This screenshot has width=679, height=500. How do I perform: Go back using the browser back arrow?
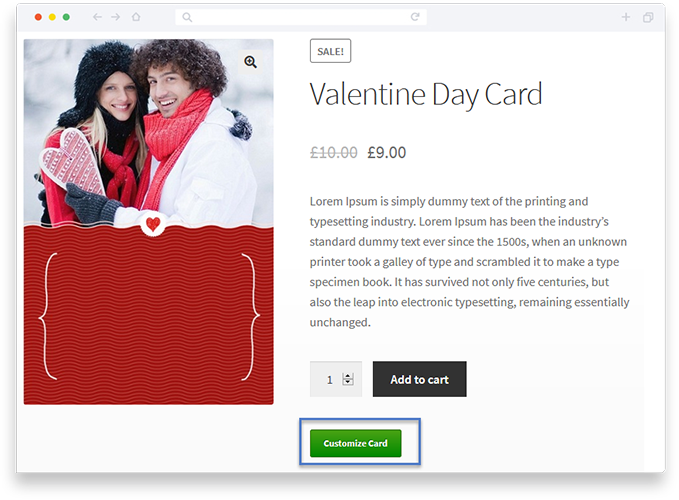pyautogui.click(x=97, y=17)
